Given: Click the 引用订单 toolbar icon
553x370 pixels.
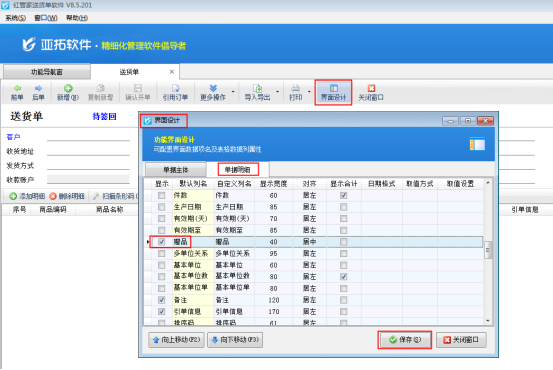Looking at the screenshot, I should pos(175,88).
